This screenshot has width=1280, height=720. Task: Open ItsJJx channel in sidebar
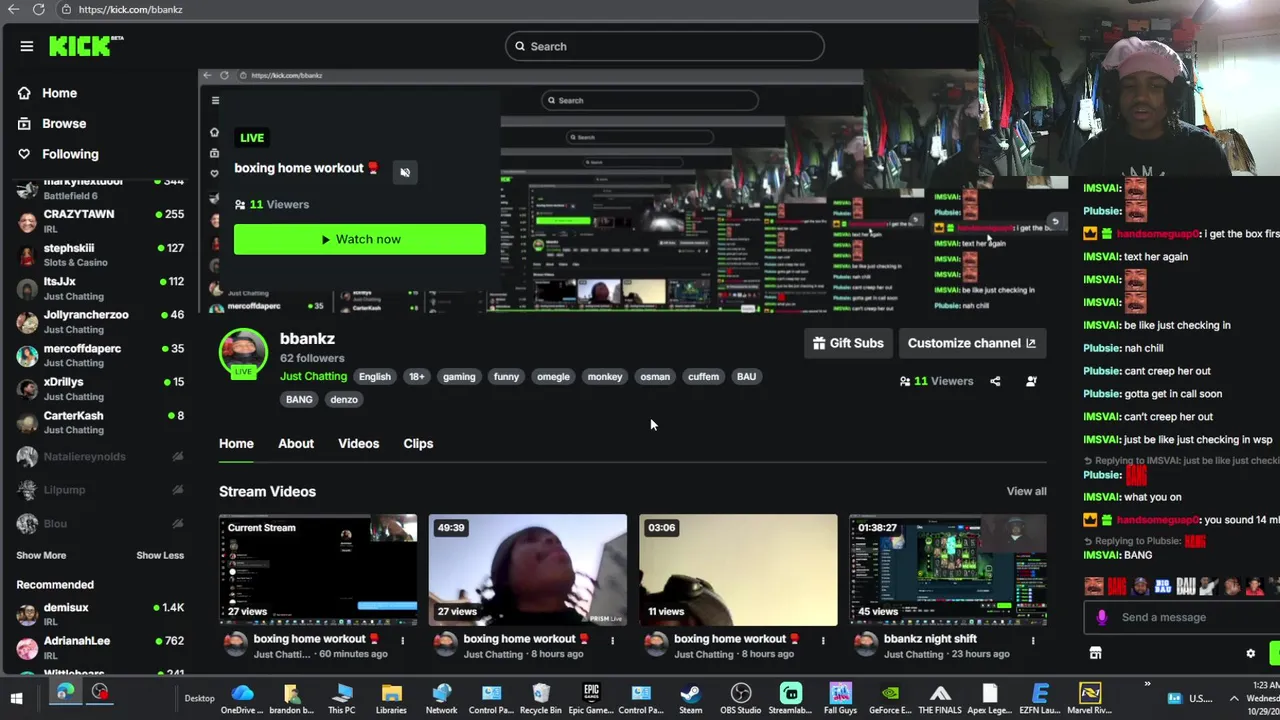(100, 288)
